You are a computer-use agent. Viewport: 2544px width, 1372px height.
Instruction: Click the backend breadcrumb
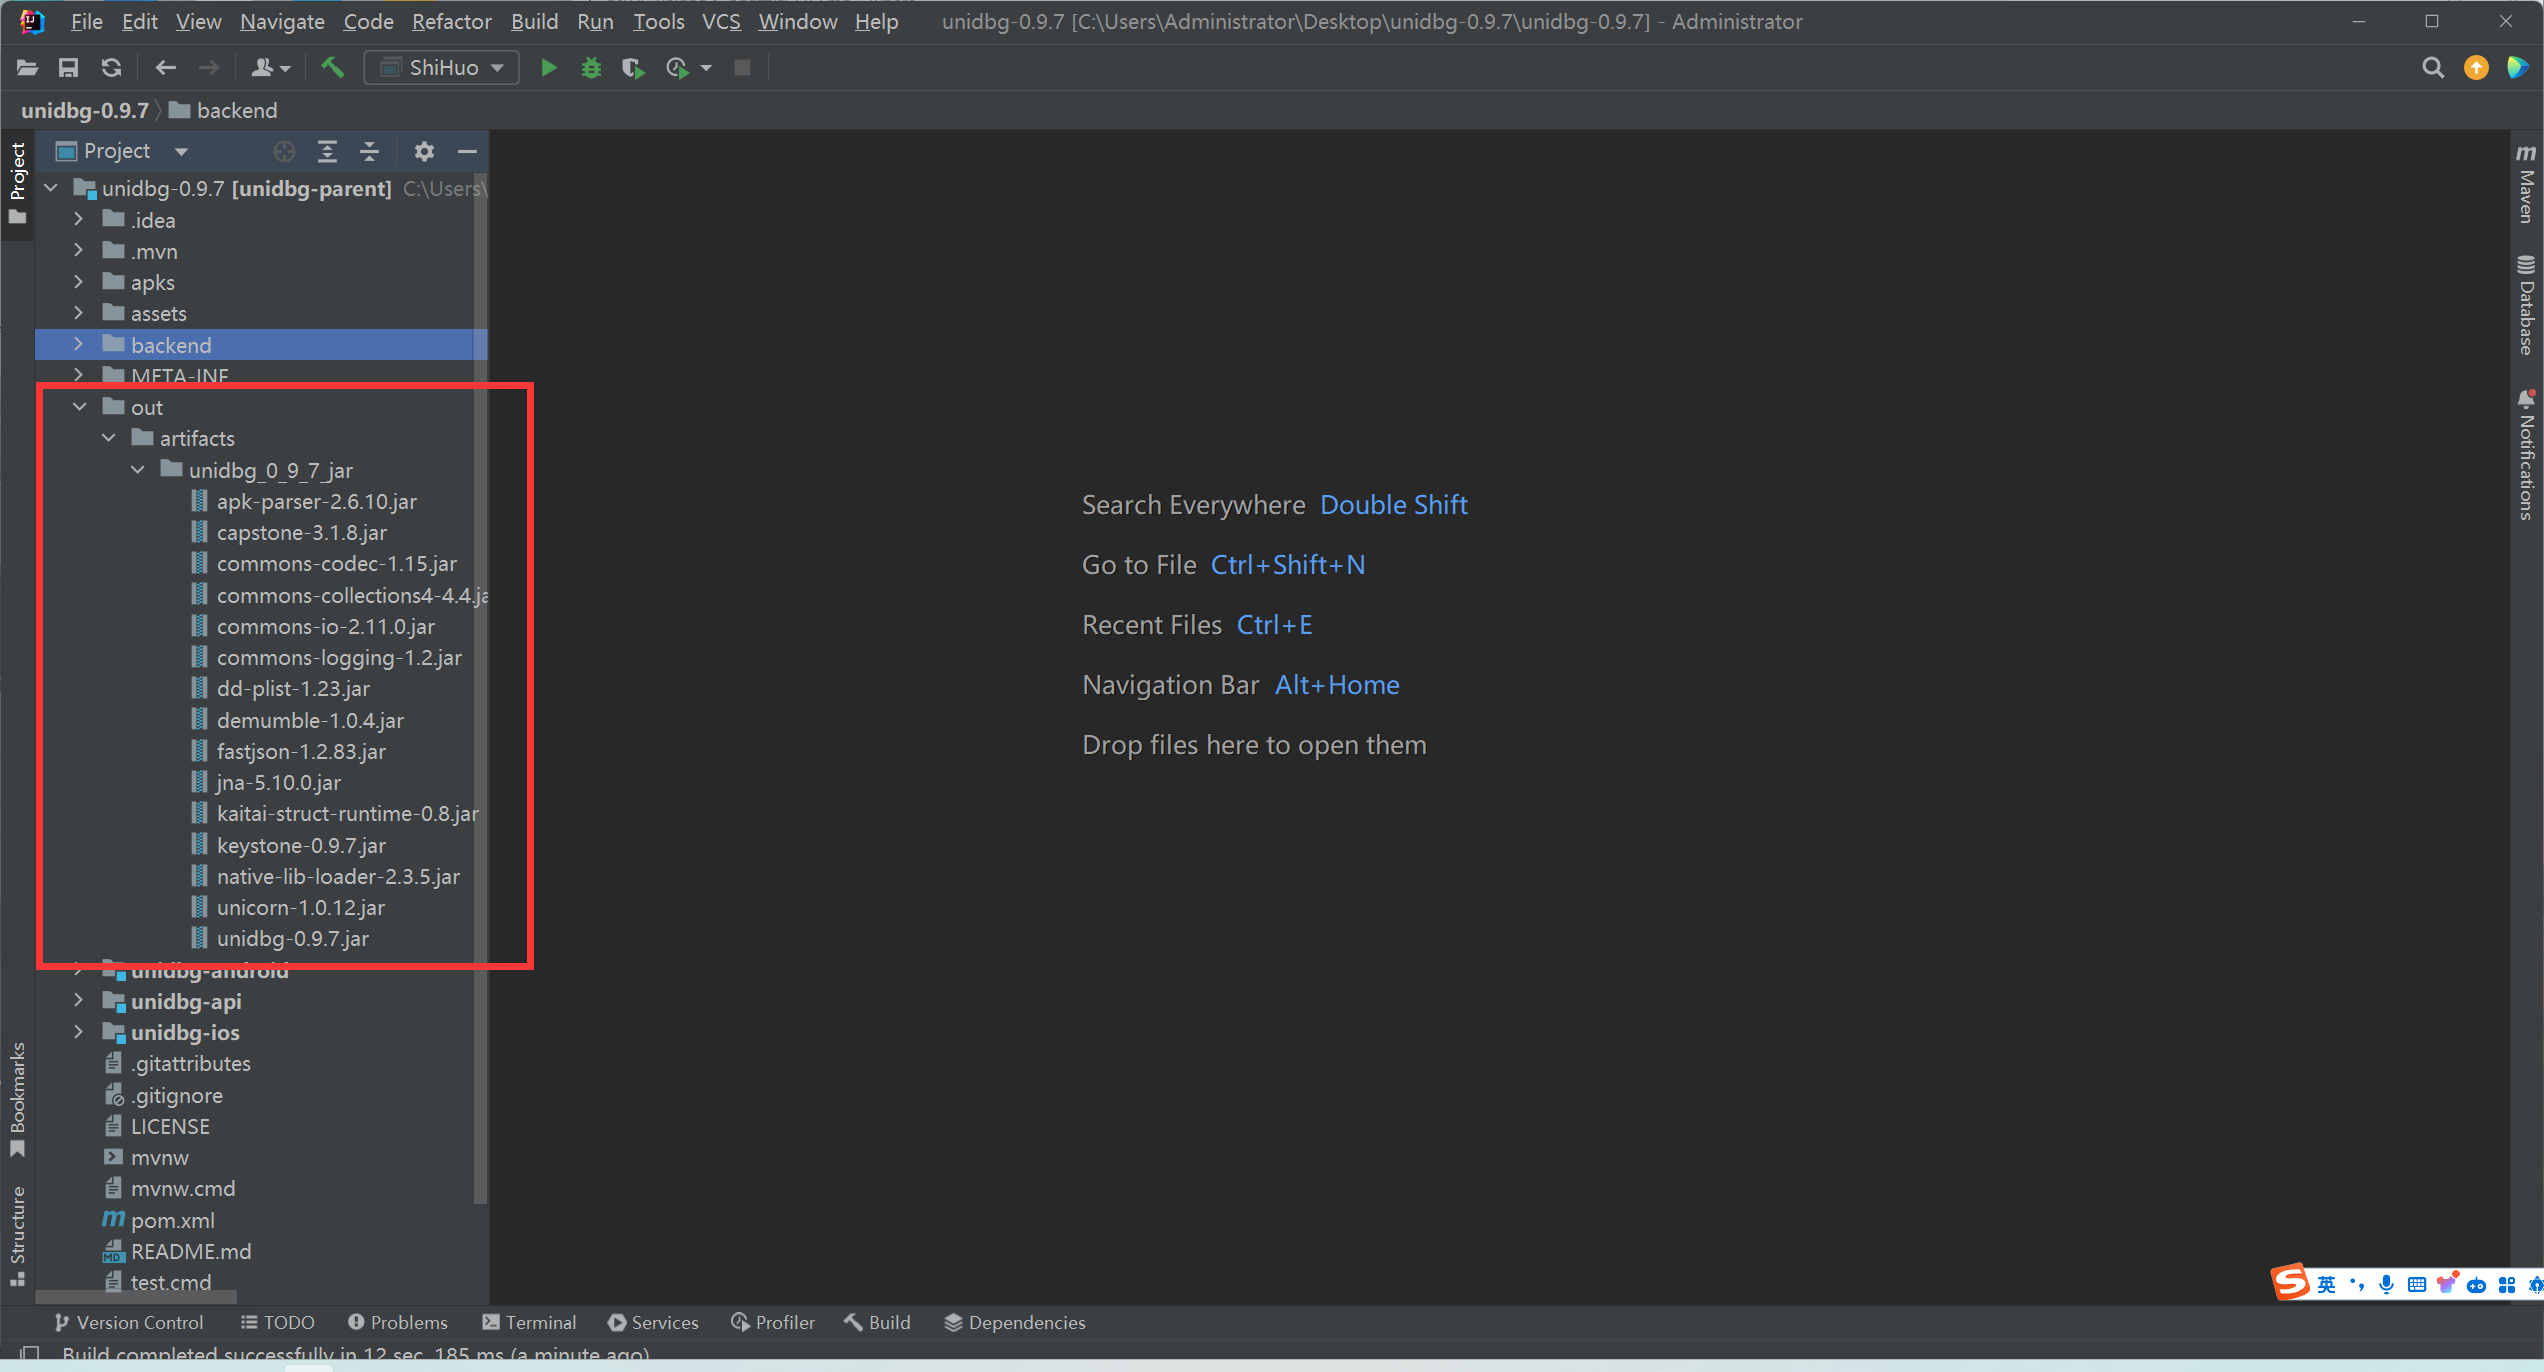coord(224,110)
